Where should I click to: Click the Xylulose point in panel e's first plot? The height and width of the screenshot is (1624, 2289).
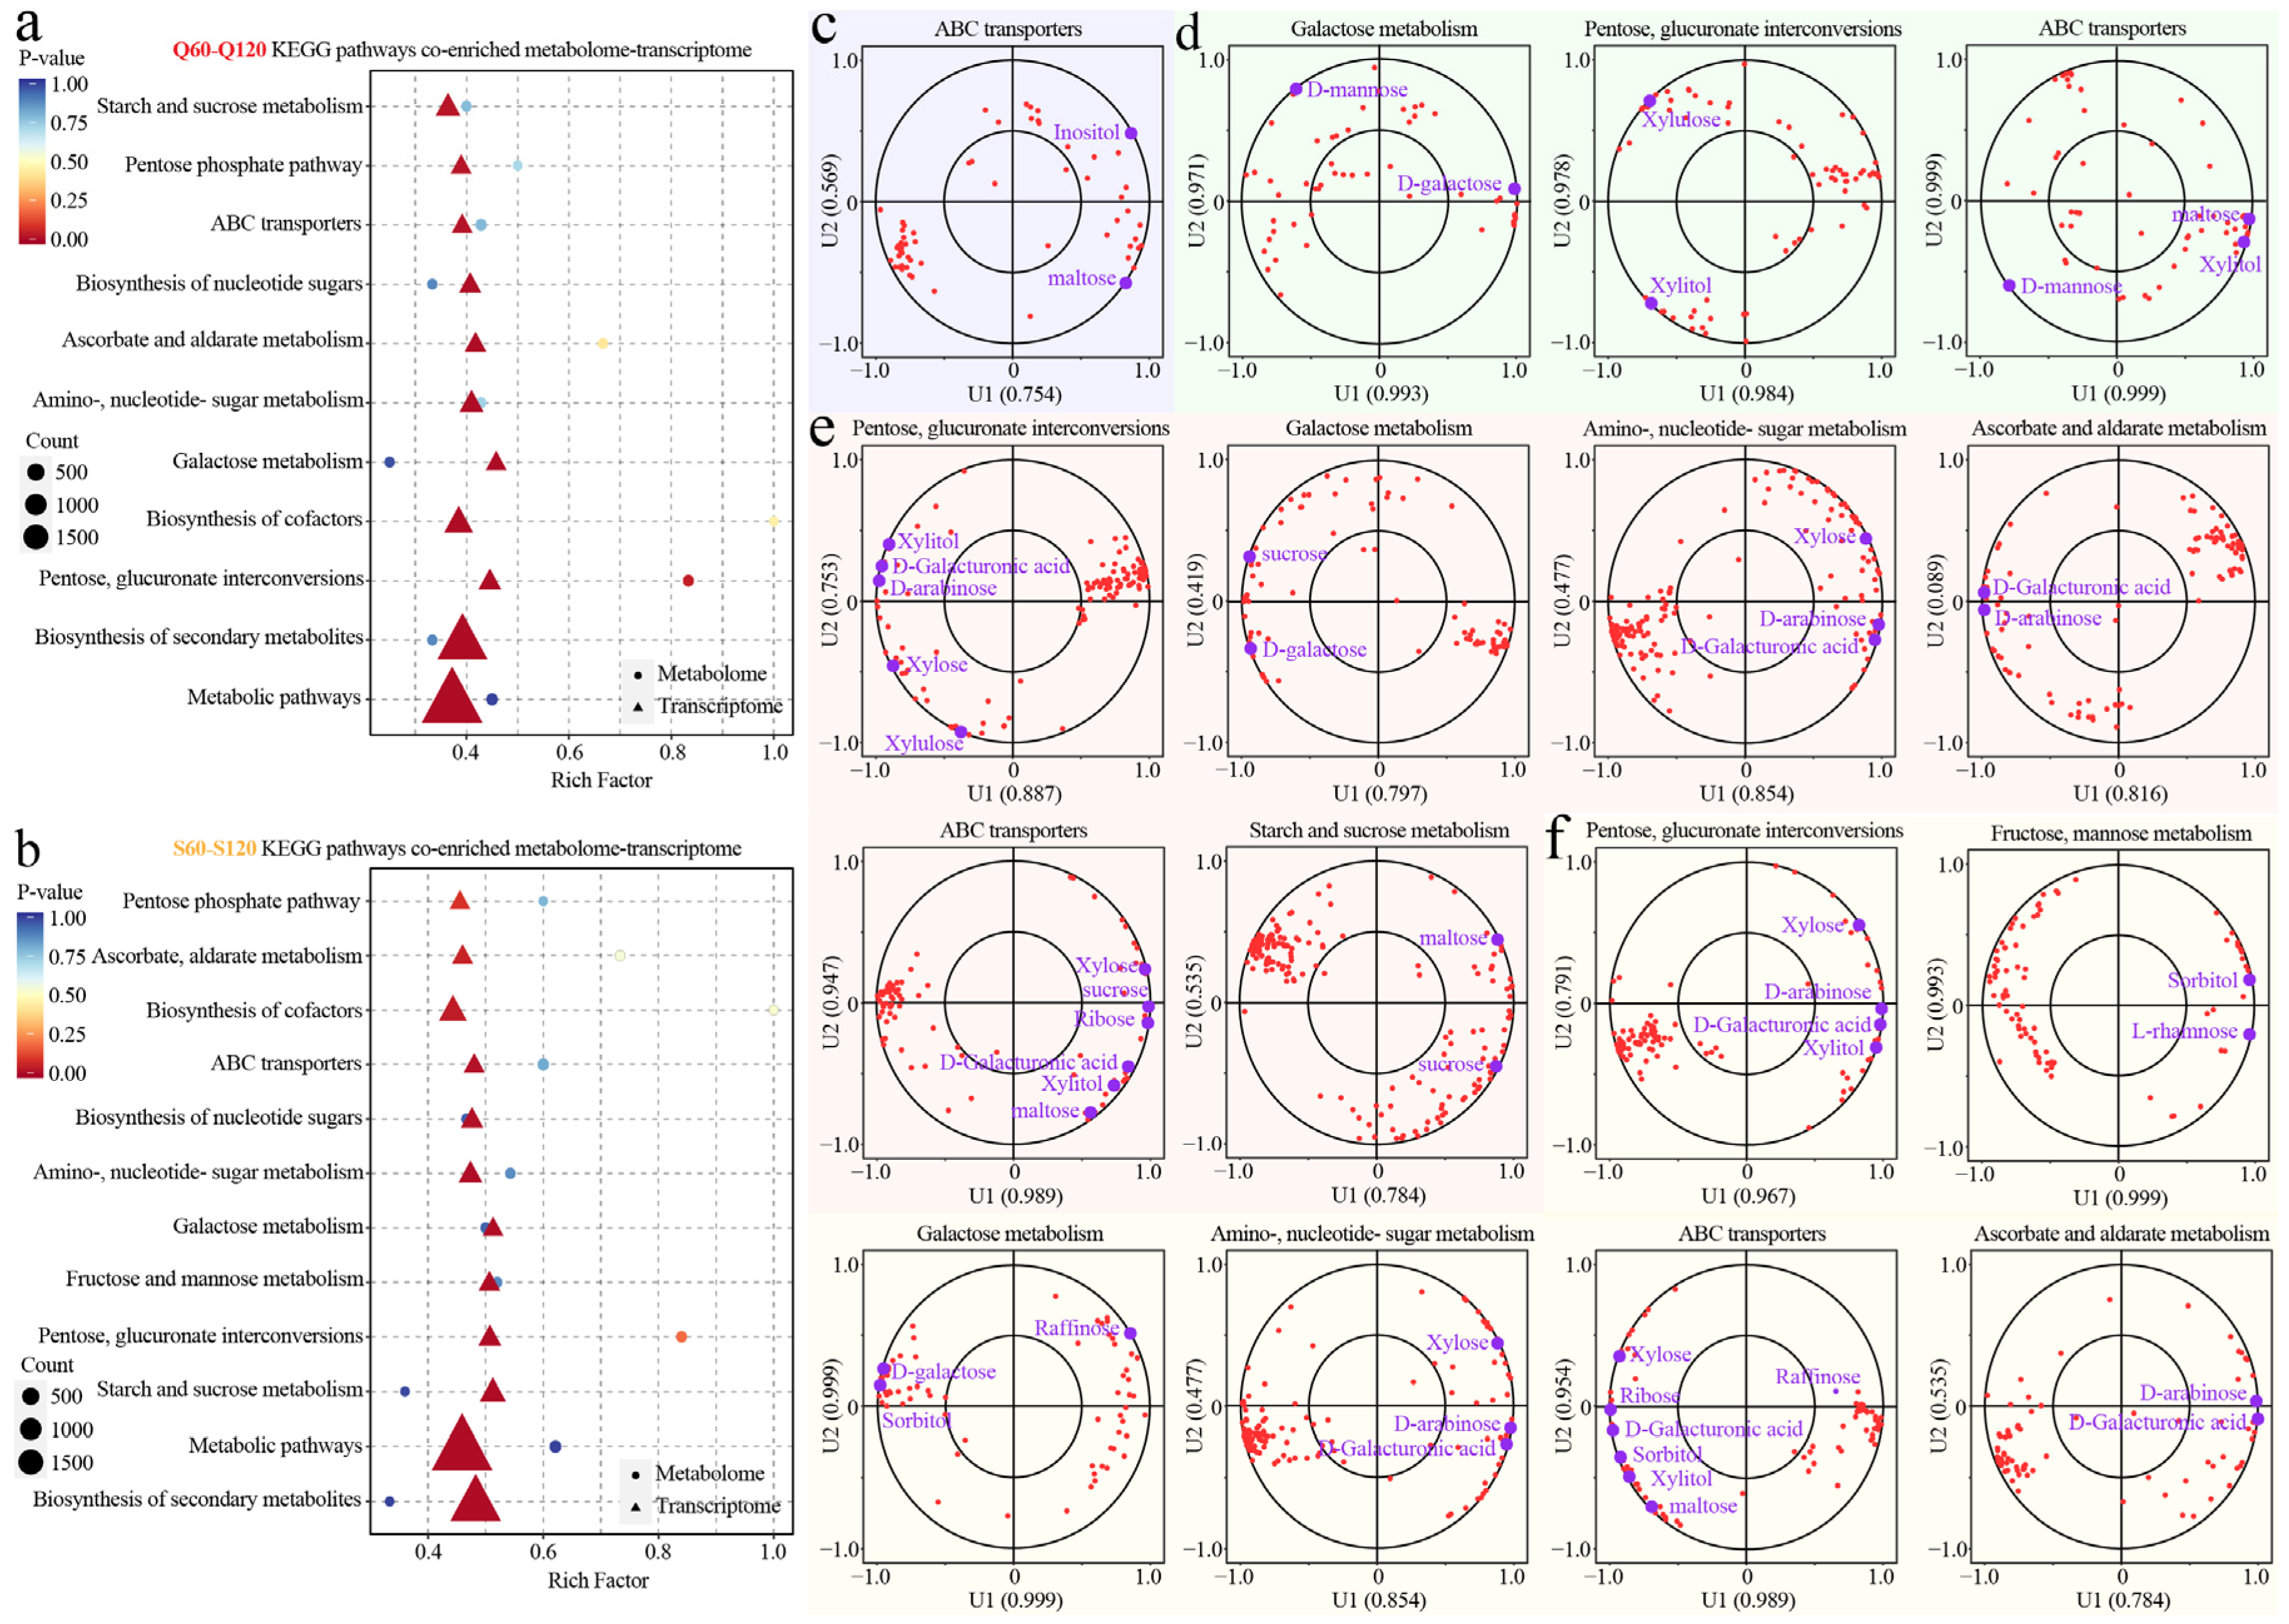tap(961, 732)
